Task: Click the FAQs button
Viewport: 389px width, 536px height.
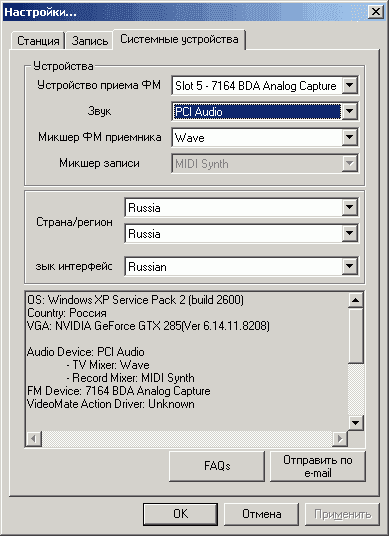Action: click(x=217, y=466)
